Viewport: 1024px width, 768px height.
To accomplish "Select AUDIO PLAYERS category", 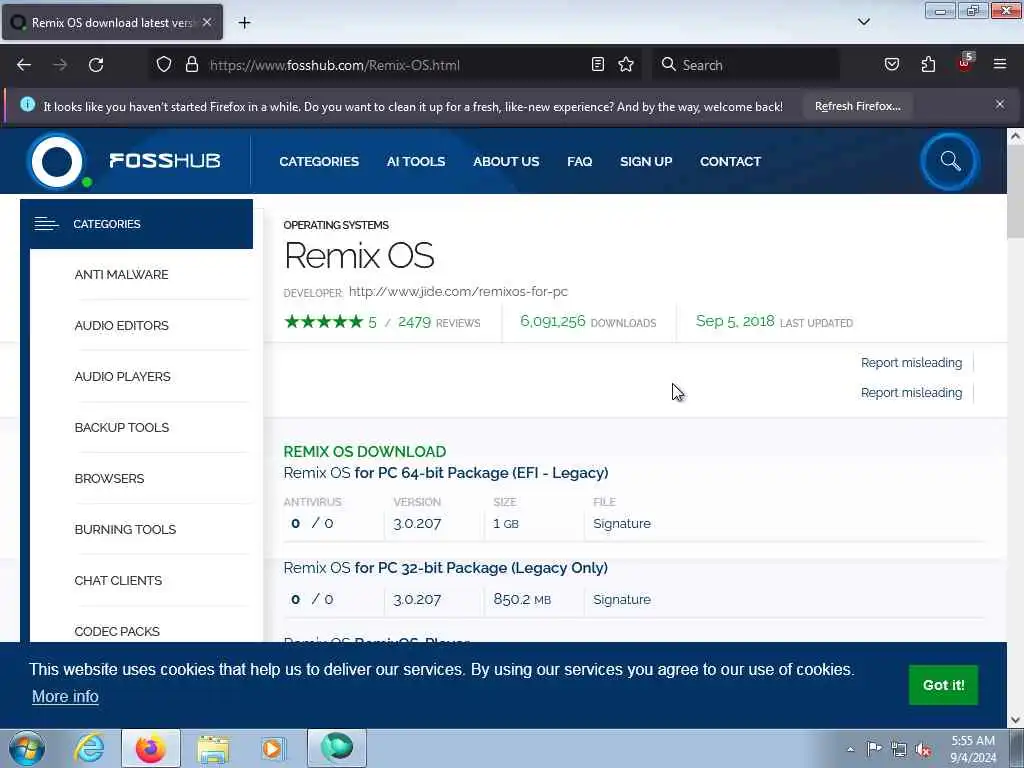I will 122,376.
